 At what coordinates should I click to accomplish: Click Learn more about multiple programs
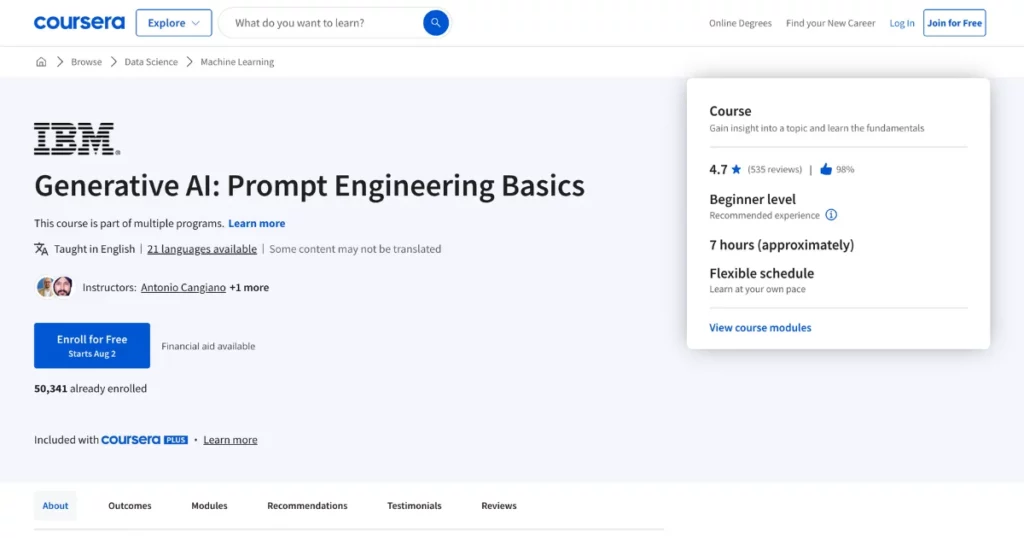(x=257, y=223)
